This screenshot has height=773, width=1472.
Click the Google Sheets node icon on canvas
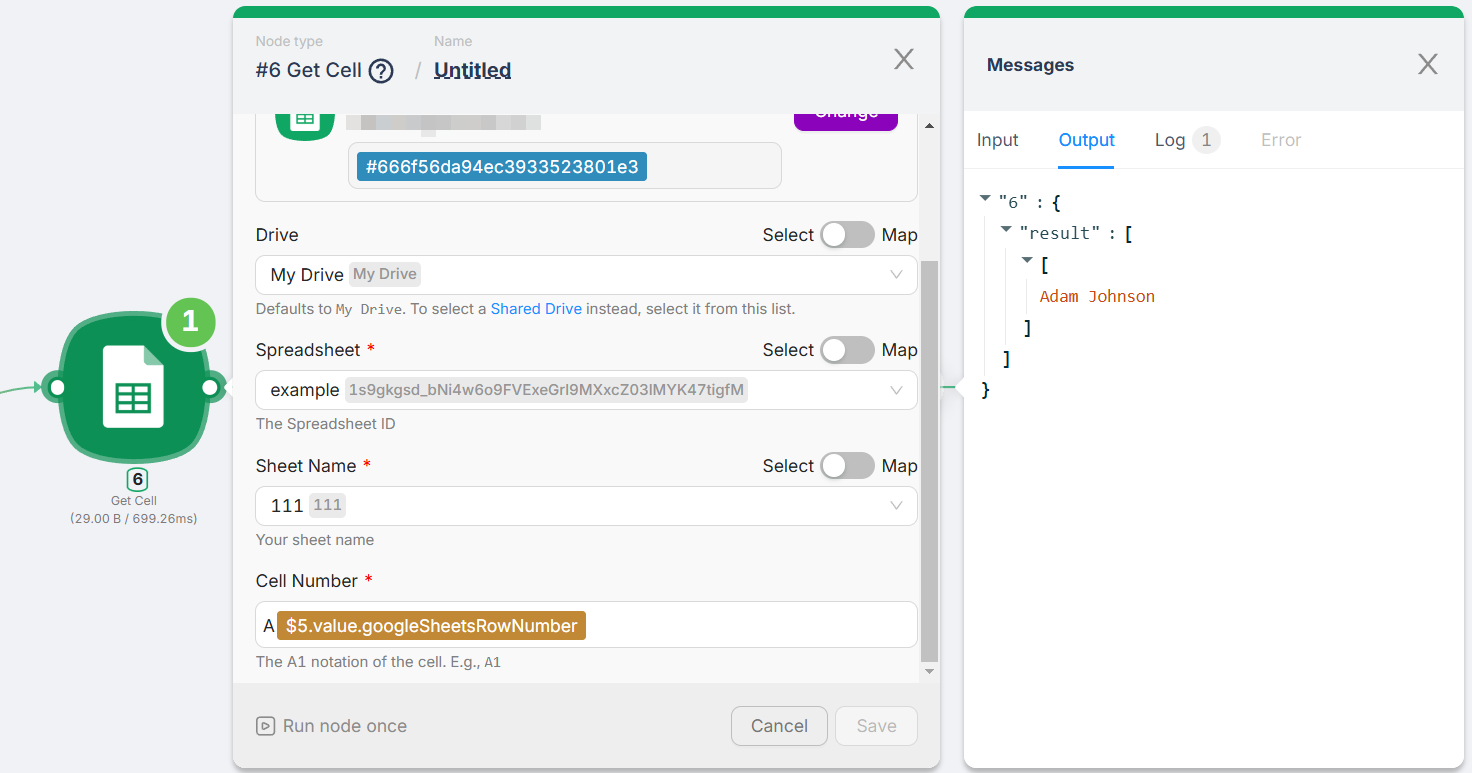point(133,388)
